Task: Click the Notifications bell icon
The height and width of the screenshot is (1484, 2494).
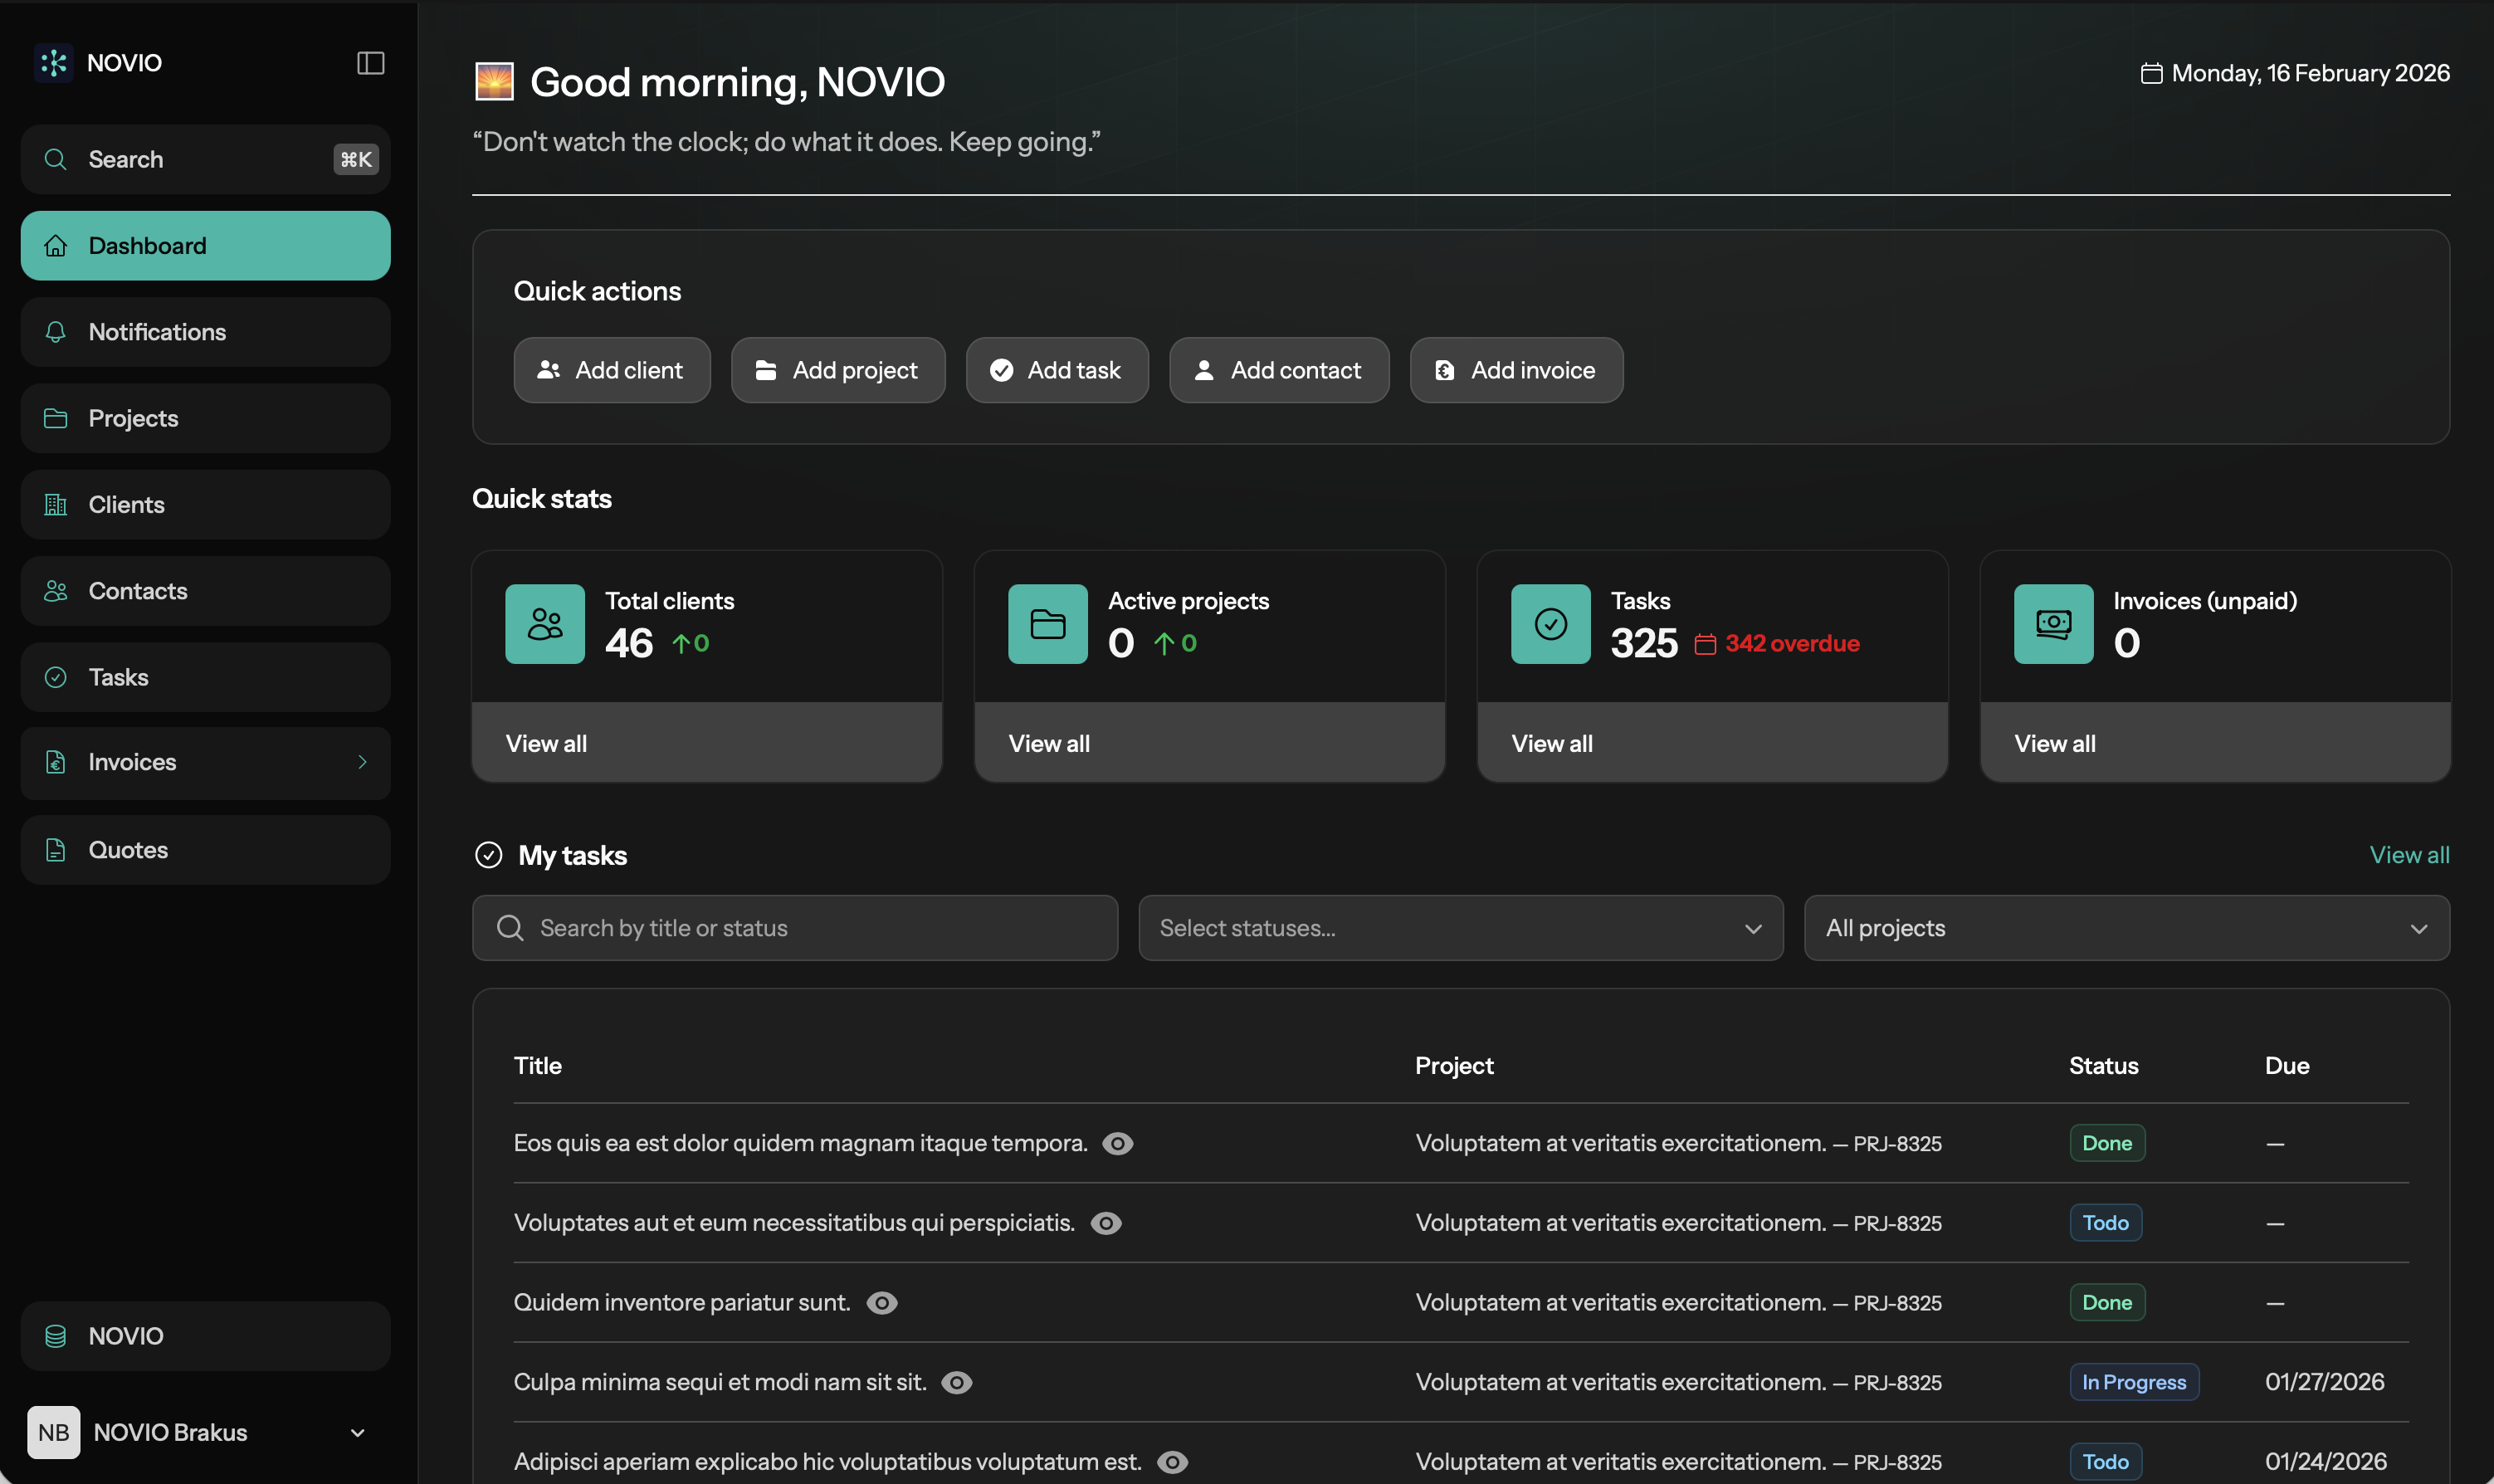Action: click(55, 332)
